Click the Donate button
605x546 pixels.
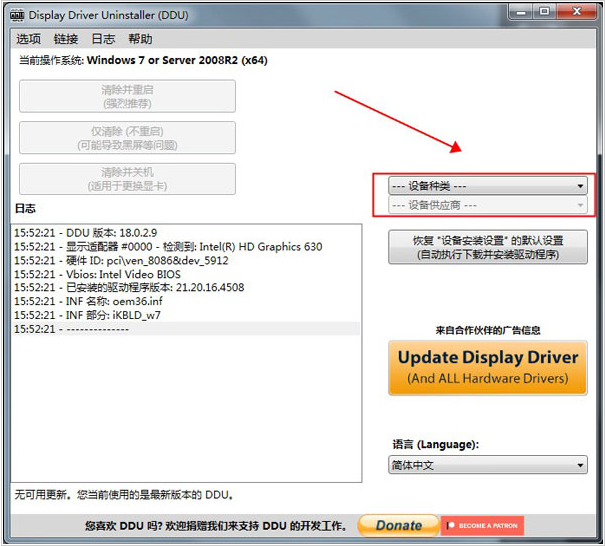pyautogui.click(x=399, y=526)
